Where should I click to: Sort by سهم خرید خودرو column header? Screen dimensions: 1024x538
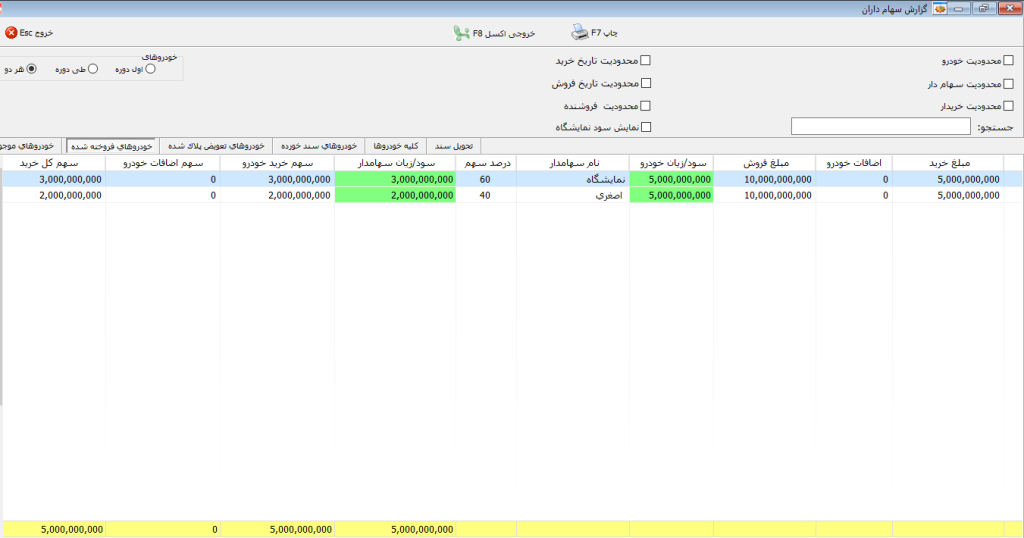click(x=278, y=163)
